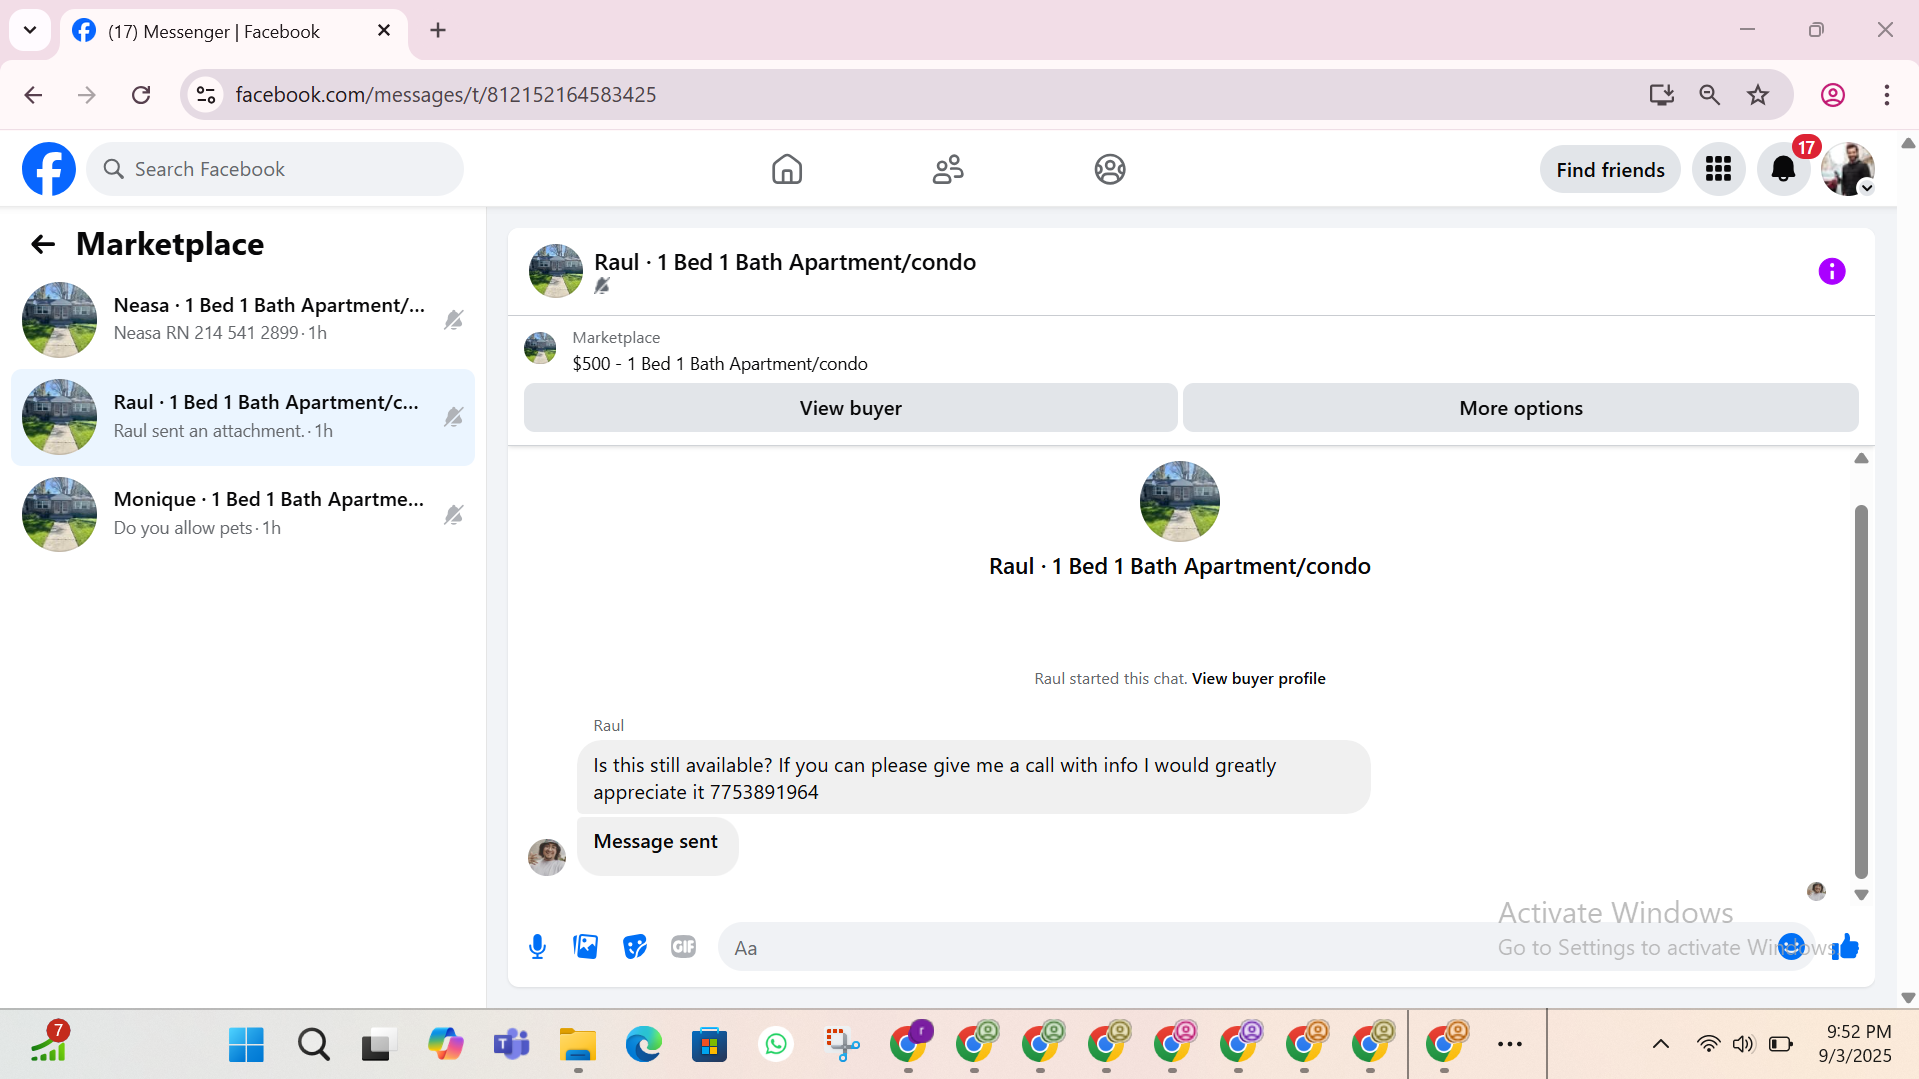This screenshot has width=1919, height=1079.
Task: Click muted bell icon on Monique conversation
Action: 454,514
